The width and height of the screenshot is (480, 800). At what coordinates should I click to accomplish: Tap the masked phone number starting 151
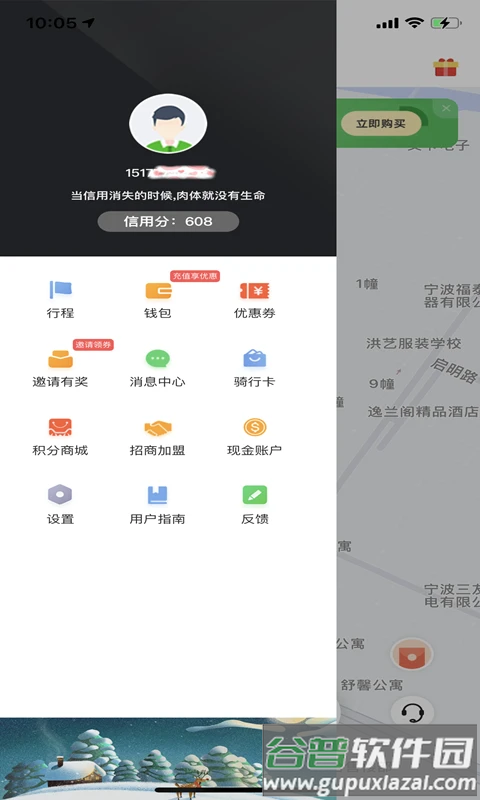point(170,173)
